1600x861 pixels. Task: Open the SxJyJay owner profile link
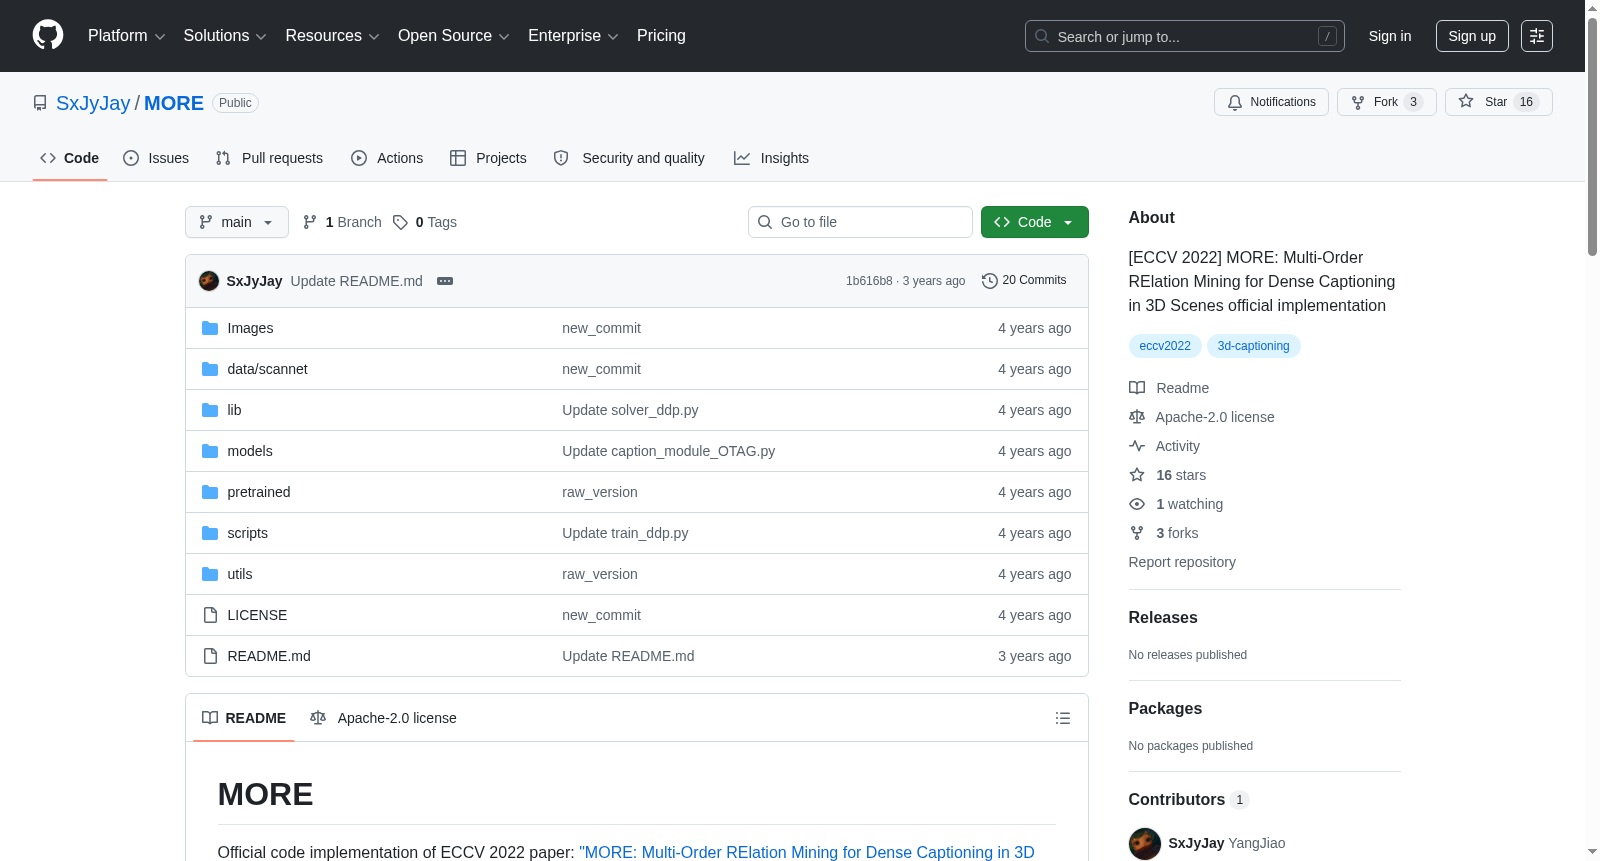(93, 103)
